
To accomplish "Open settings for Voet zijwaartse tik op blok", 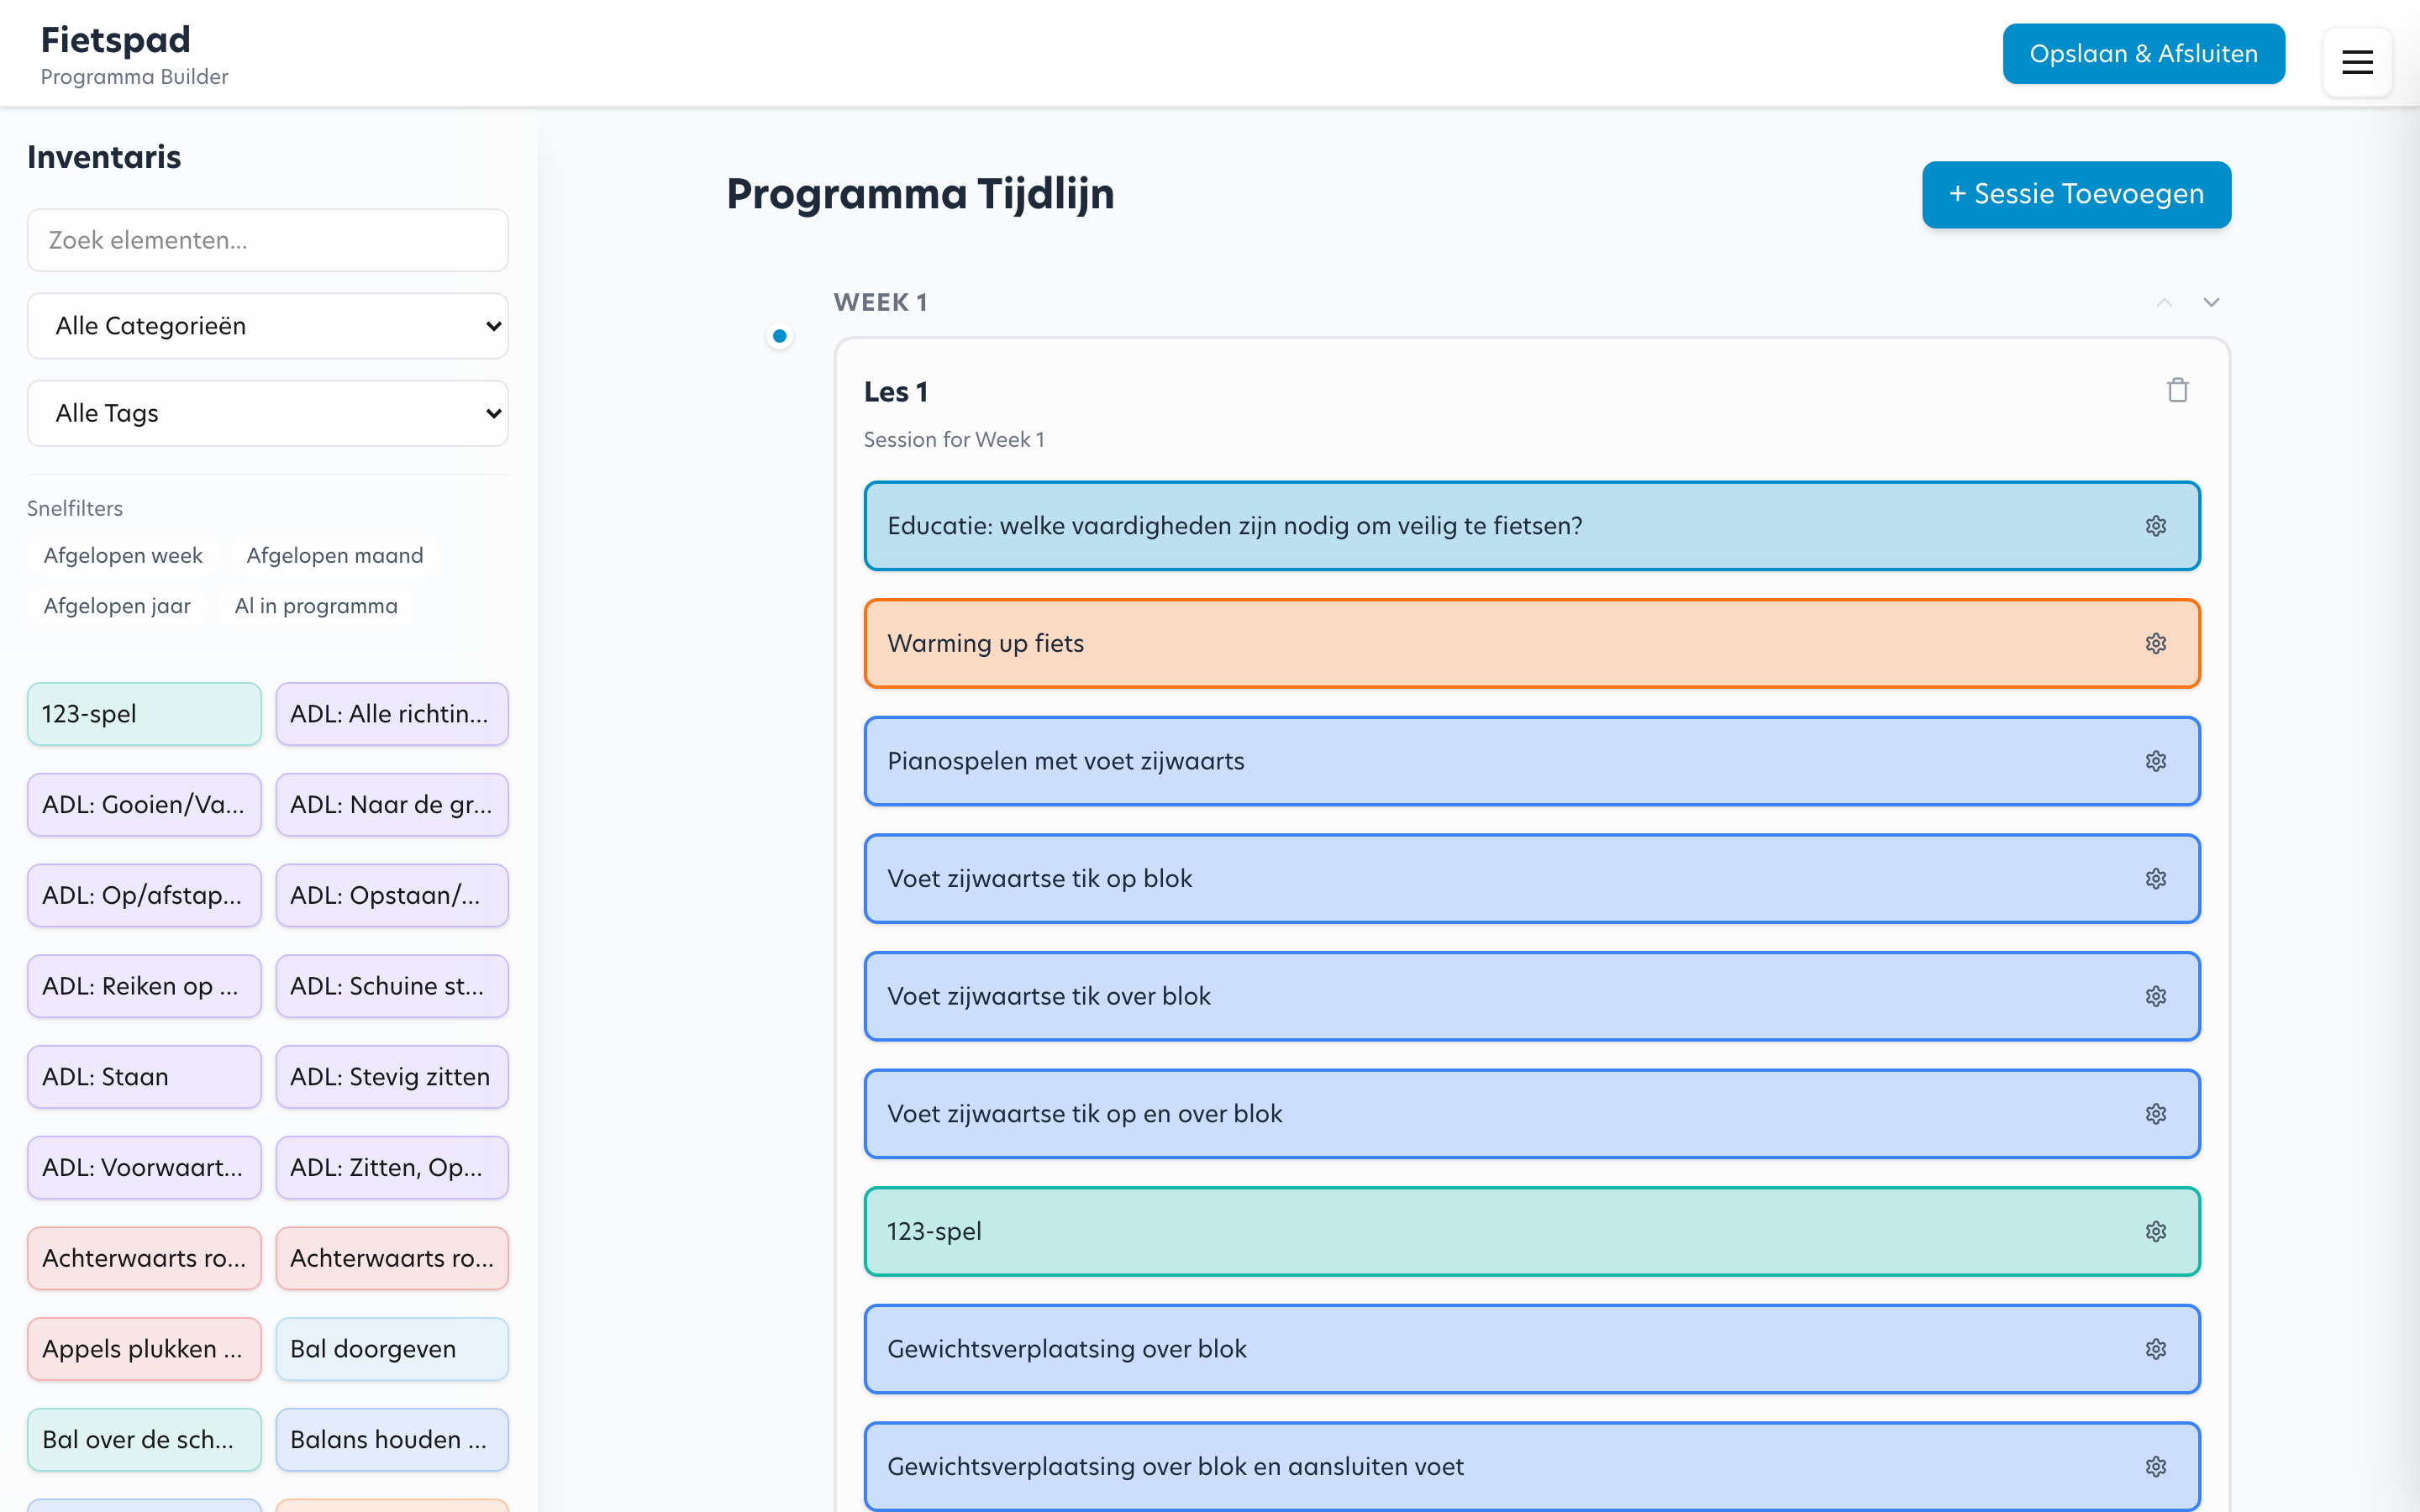I will click(2156, 879).
